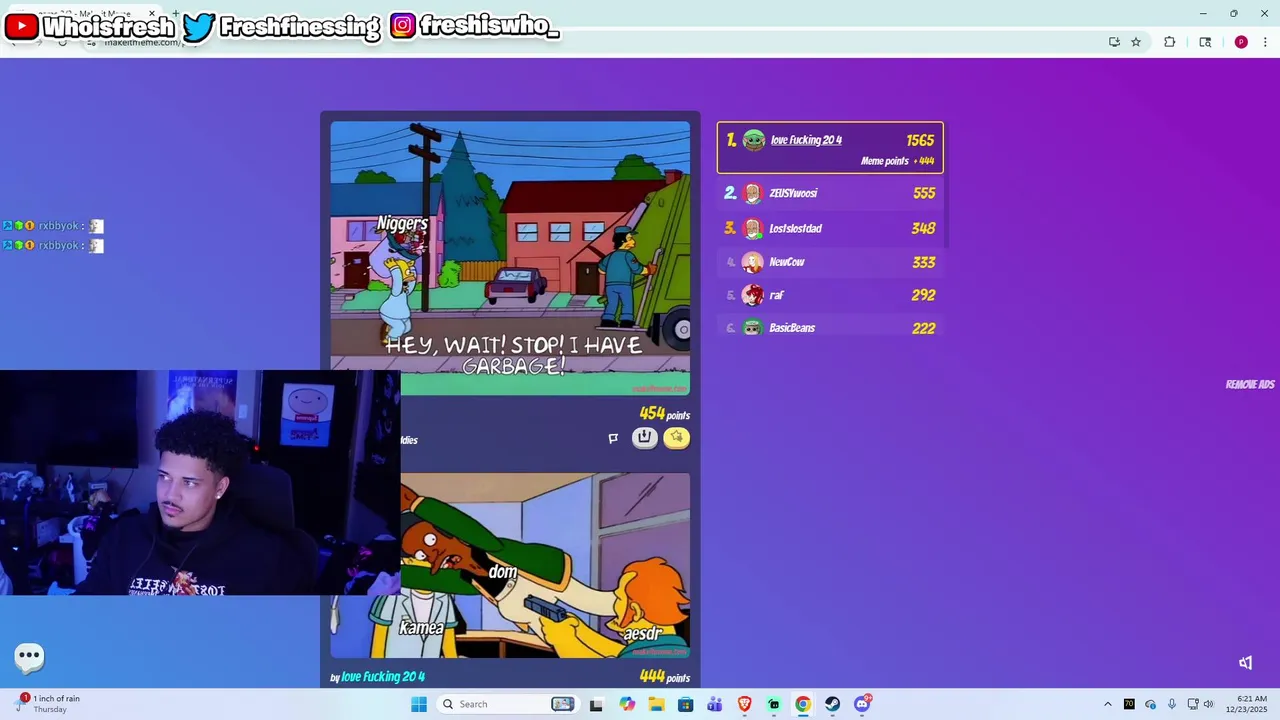Expand the system tray hidden icons chevron
Image resolution: width=1280 pixels, height=720 pixels.
[x=1107, y=704]
